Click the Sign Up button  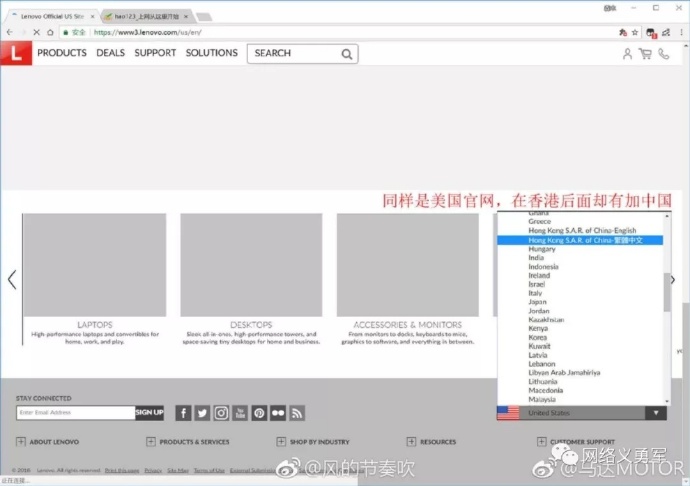pos(150,412)
